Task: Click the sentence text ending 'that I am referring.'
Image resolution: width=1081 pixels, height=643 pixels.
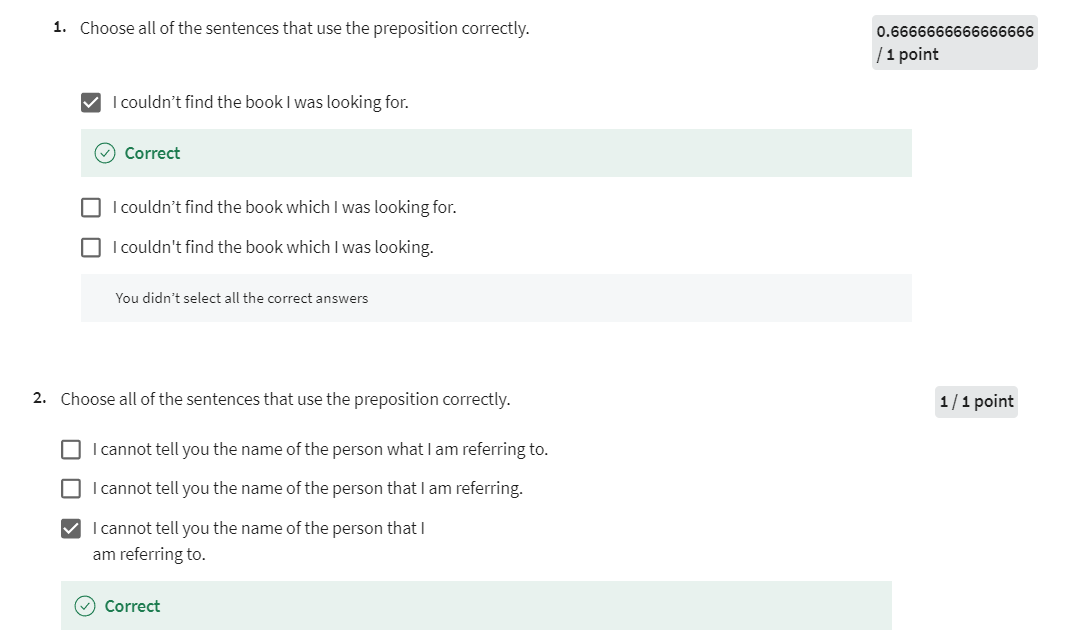Action: [x=307, y=489]
